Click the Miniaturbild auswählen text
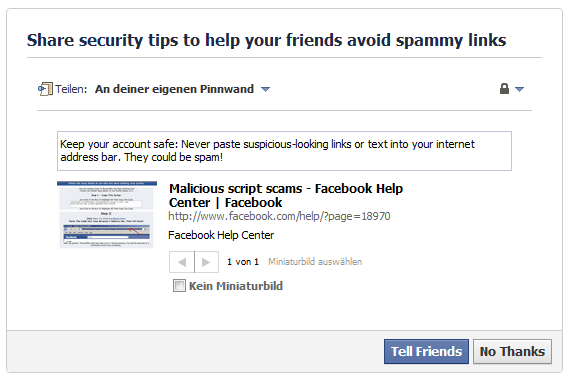 pyautogui.click(x=315, y=262)
